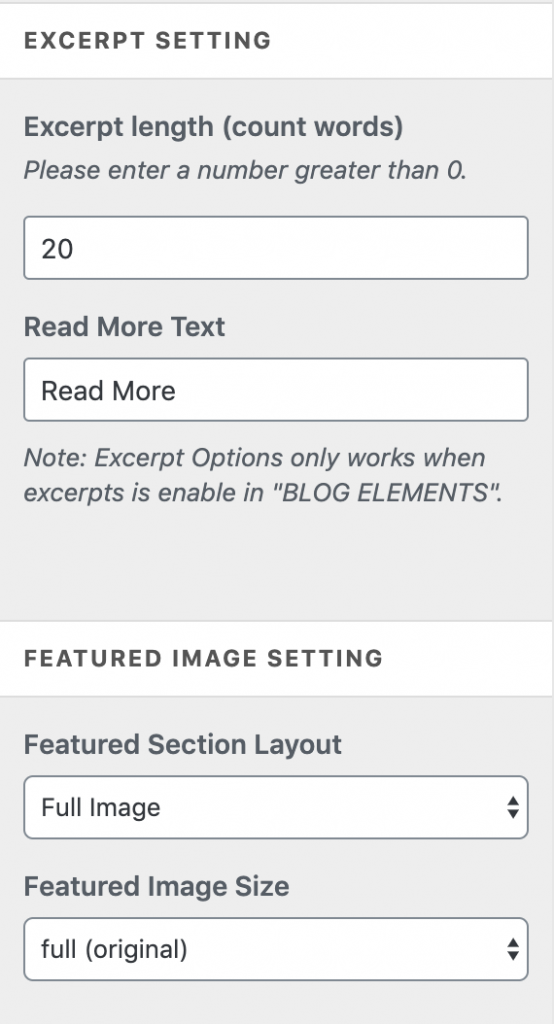Click the 'Featured Image Size' label
The width and height of the screenshot is (554, 1024).
(x=156, y=886)
